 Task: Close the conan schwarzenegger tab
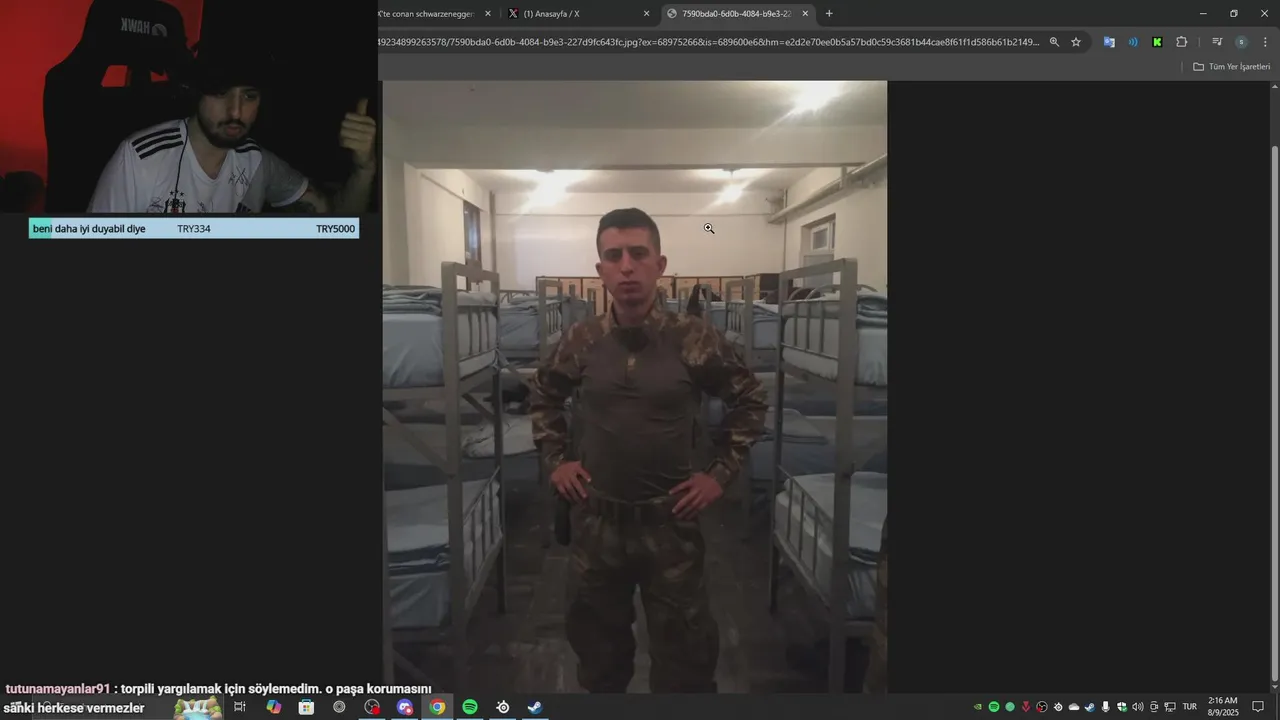(x=488, y=14)
